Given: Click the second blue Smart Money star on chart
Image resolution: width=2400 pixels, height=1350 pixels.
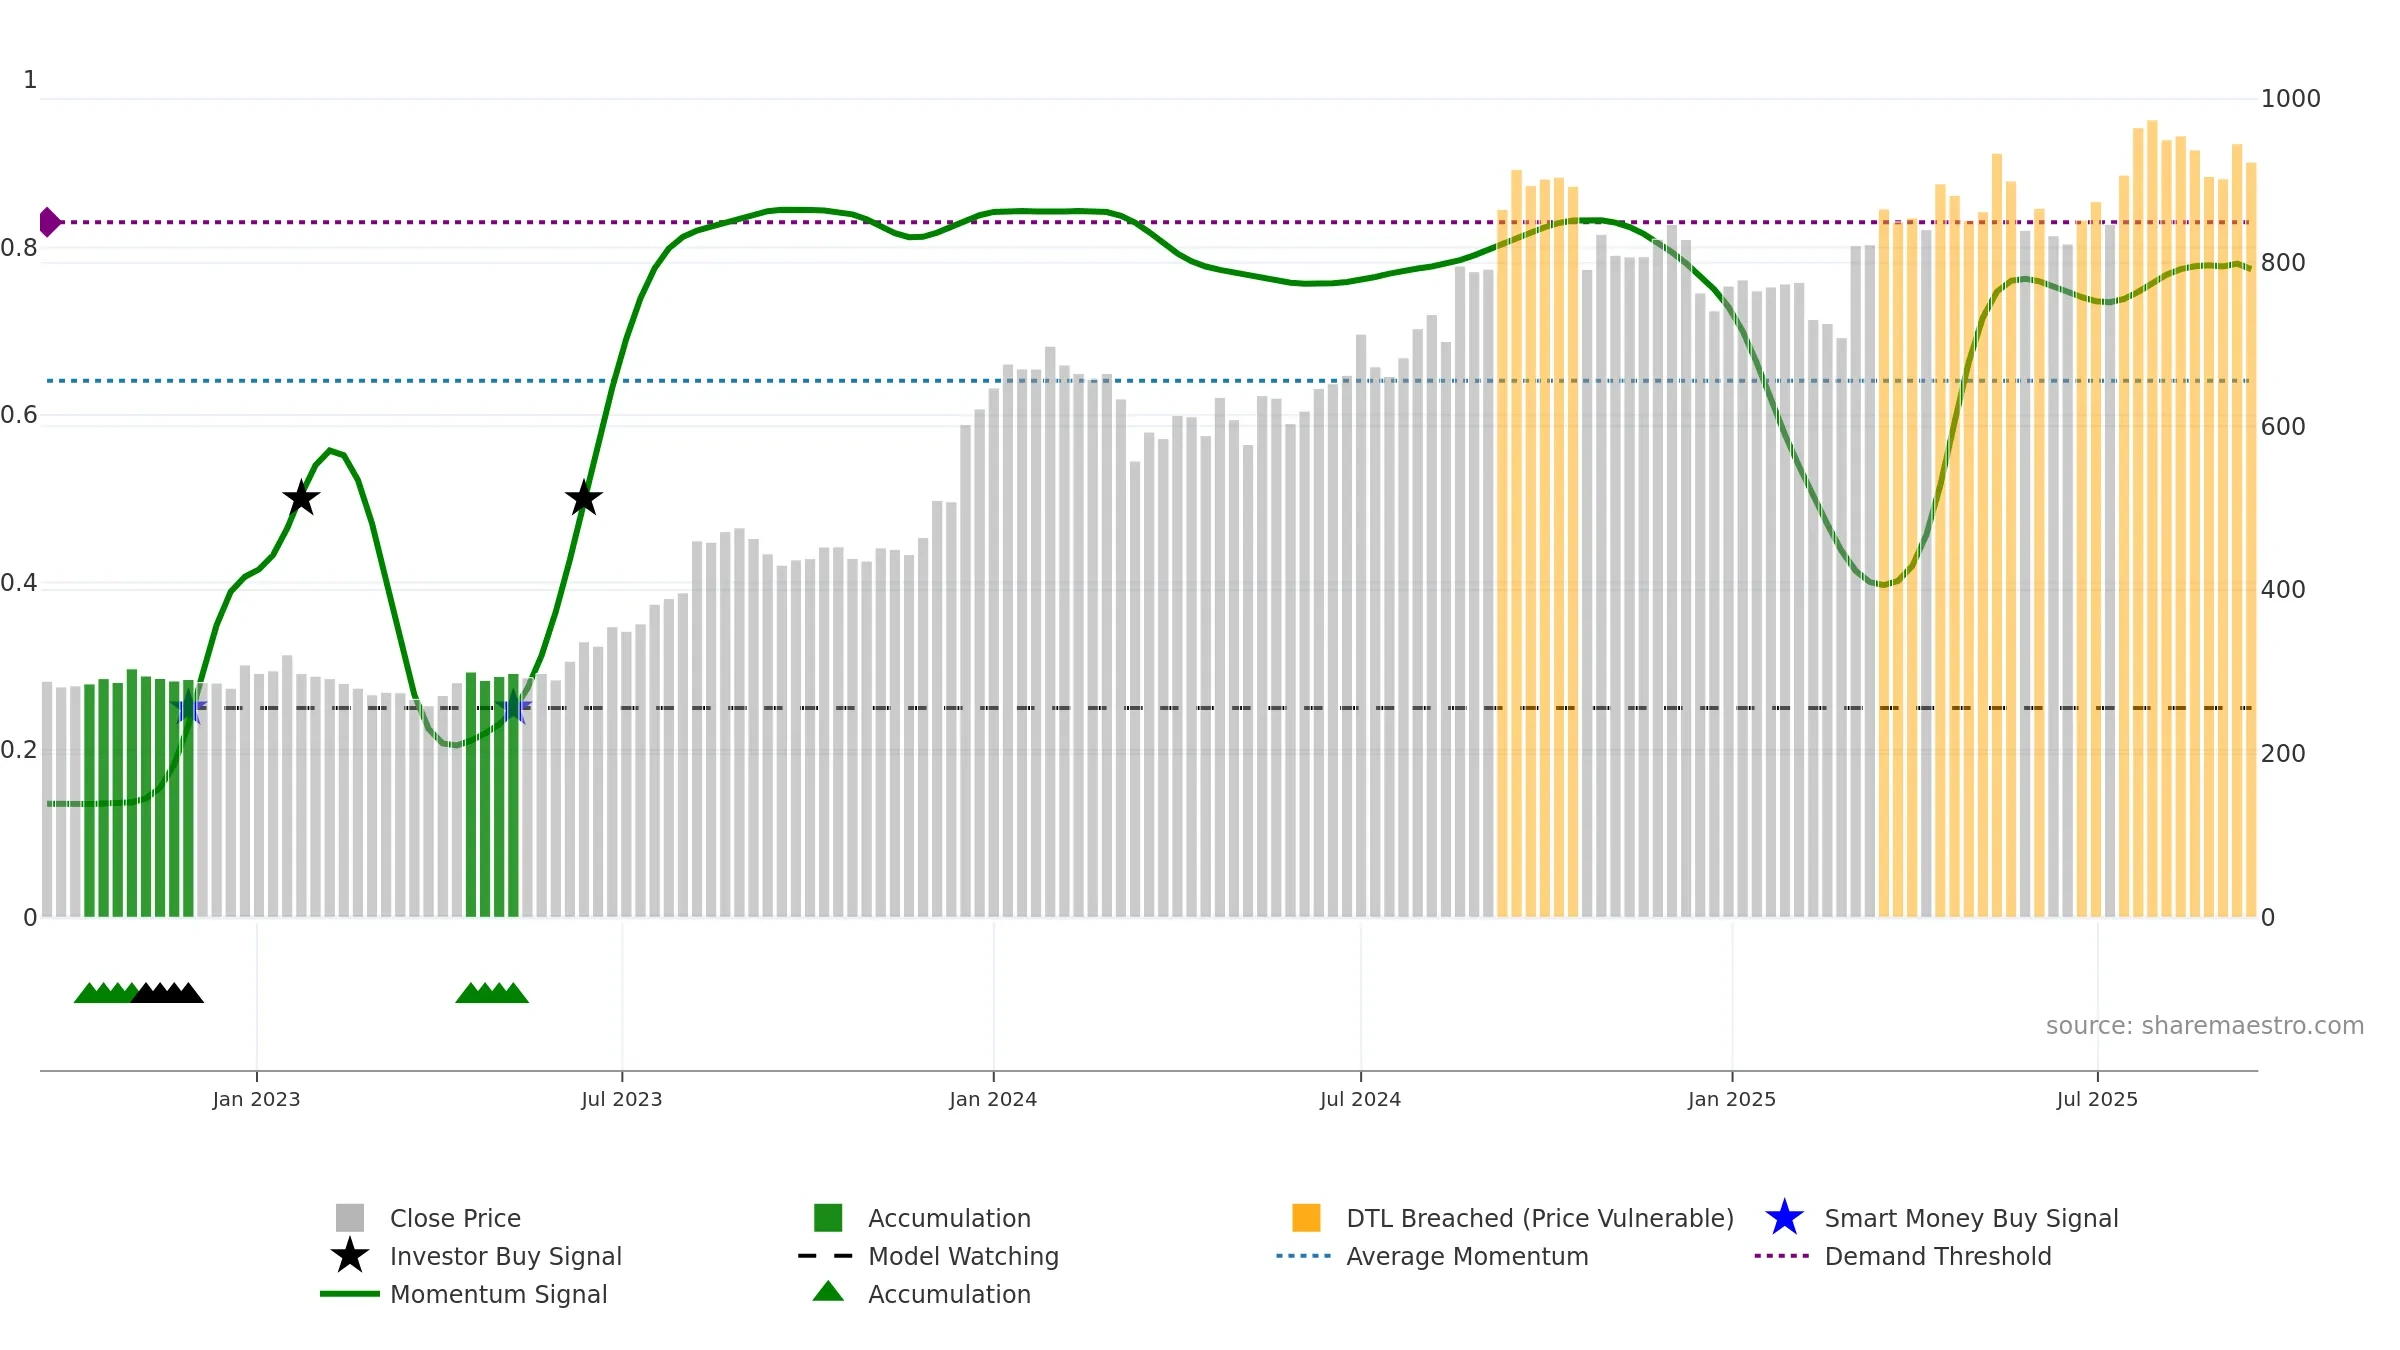Looking at the screenshot, I should (x=513, y=707).
